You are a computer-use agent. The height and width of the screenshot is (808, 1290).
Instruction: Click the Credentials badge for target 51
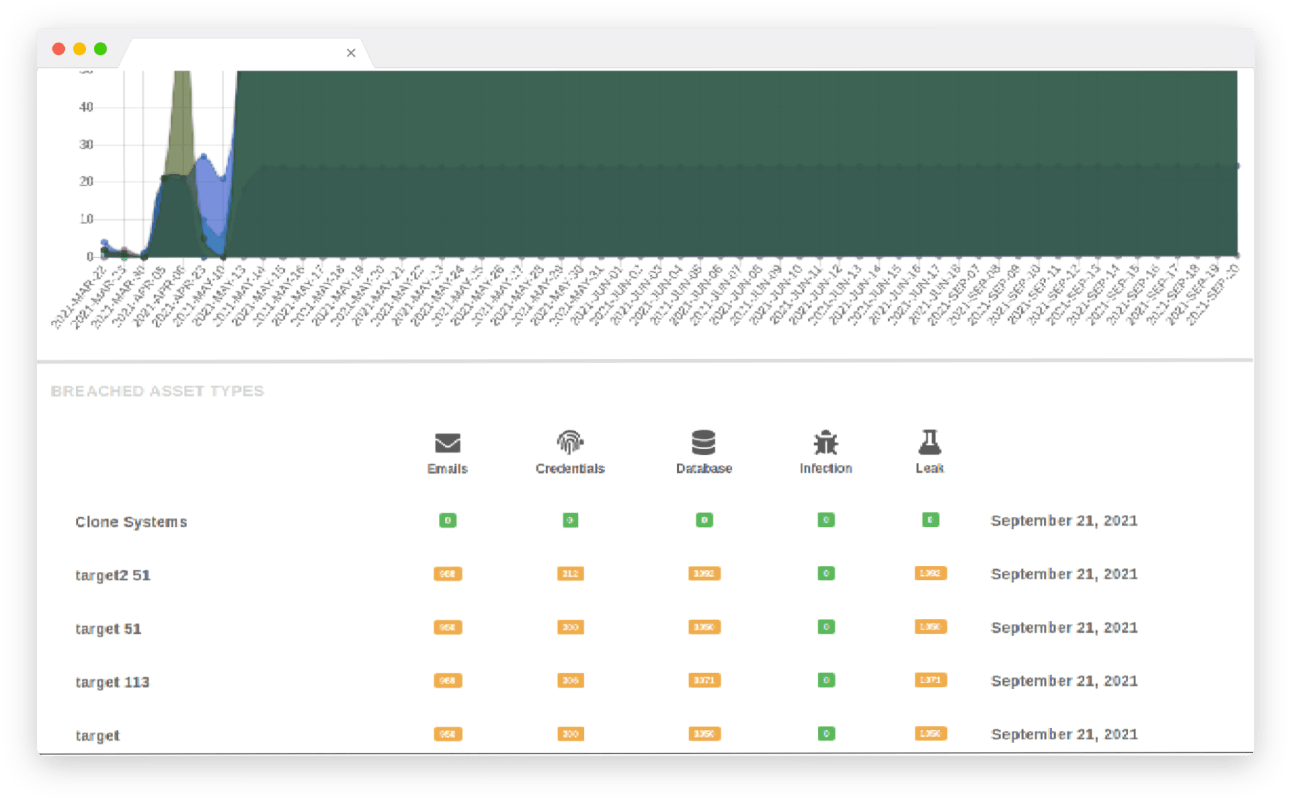(x=570, y=627)
